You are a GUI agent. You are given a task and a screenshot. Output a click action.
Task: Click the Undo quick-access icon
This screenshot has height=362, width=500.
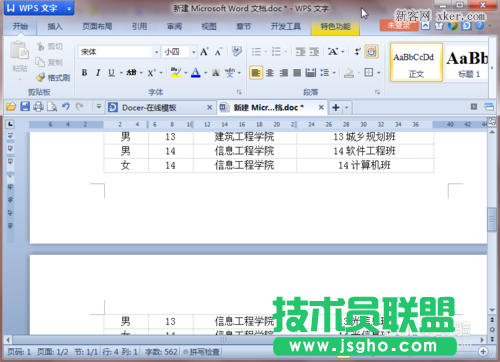(x=66, y=107)
